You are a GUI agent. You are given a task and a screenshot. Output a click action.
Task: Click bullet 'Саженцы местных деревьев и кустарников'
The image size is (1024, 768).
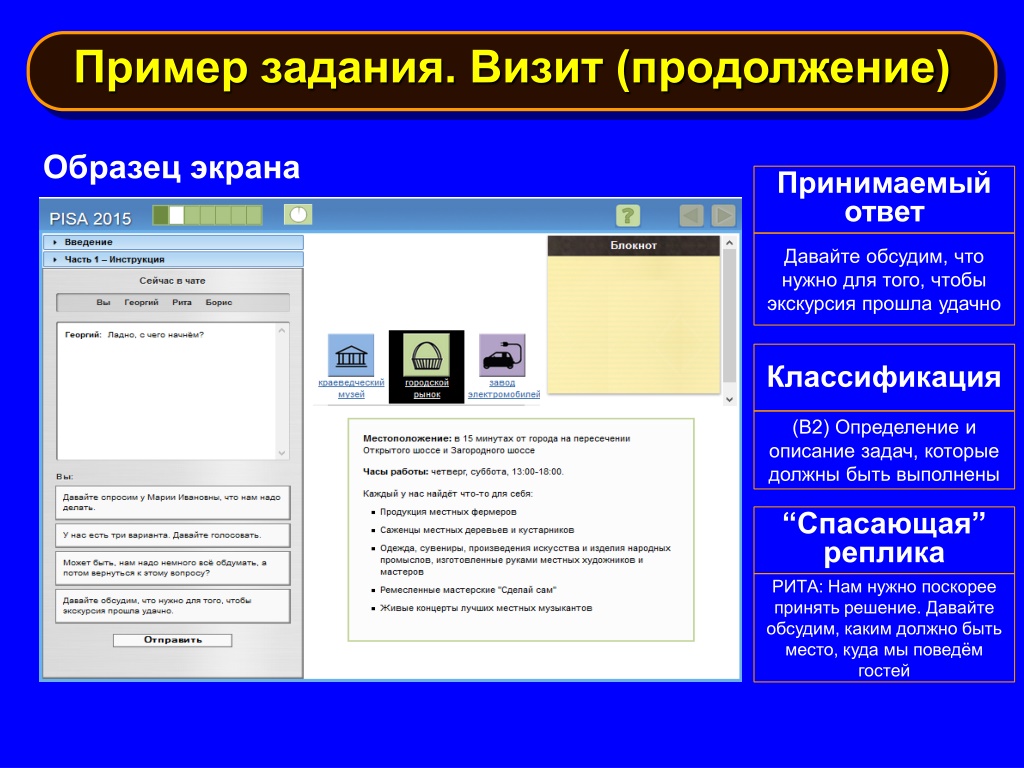point(477,530)
